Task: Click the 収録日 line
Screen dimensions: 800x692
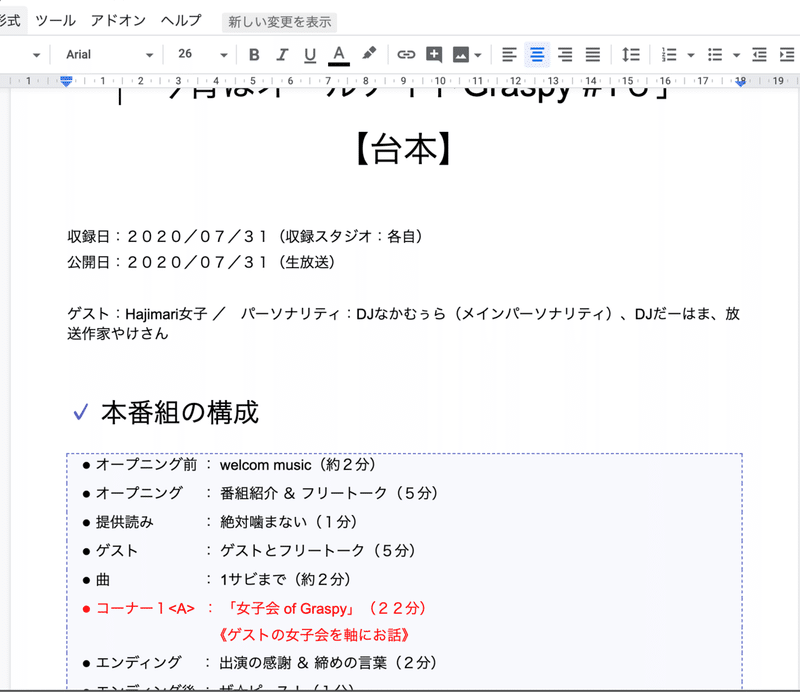Action: coord(245,236)
